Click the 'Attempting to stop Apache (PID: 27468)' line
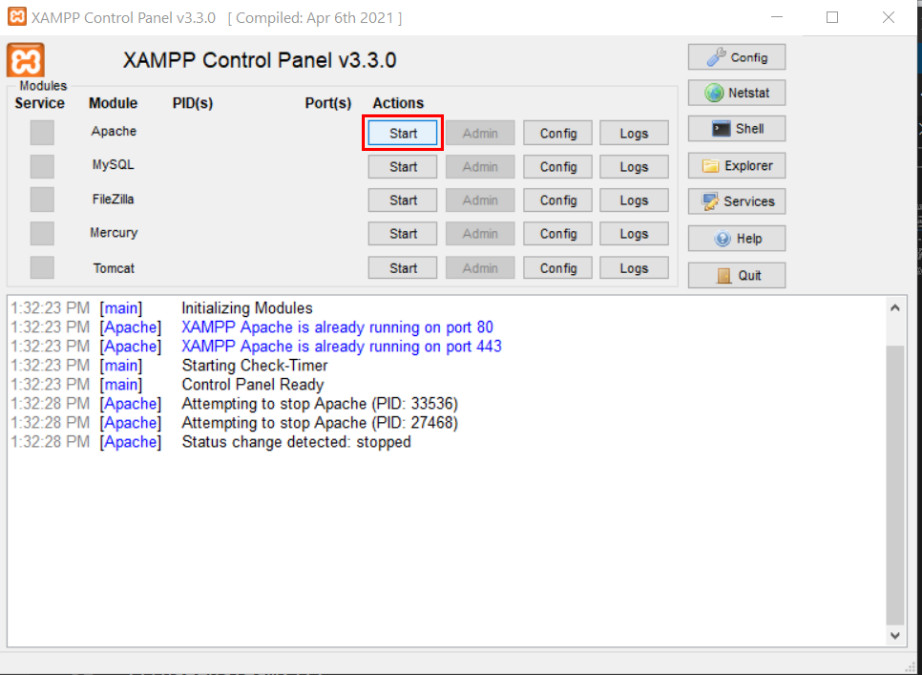The width and height of the screenshot is (922, 675). coord(320,422)
